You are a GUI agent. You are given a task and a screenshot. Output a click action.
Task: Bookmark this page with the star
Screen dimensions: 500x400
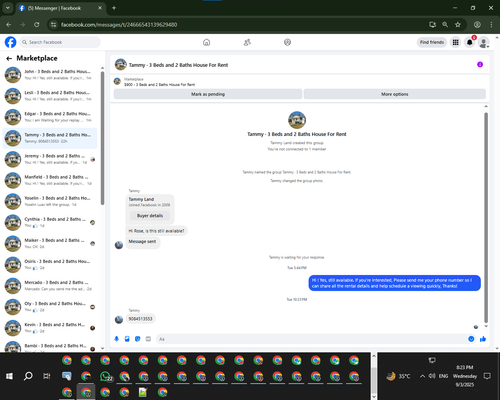pos(458,25)
